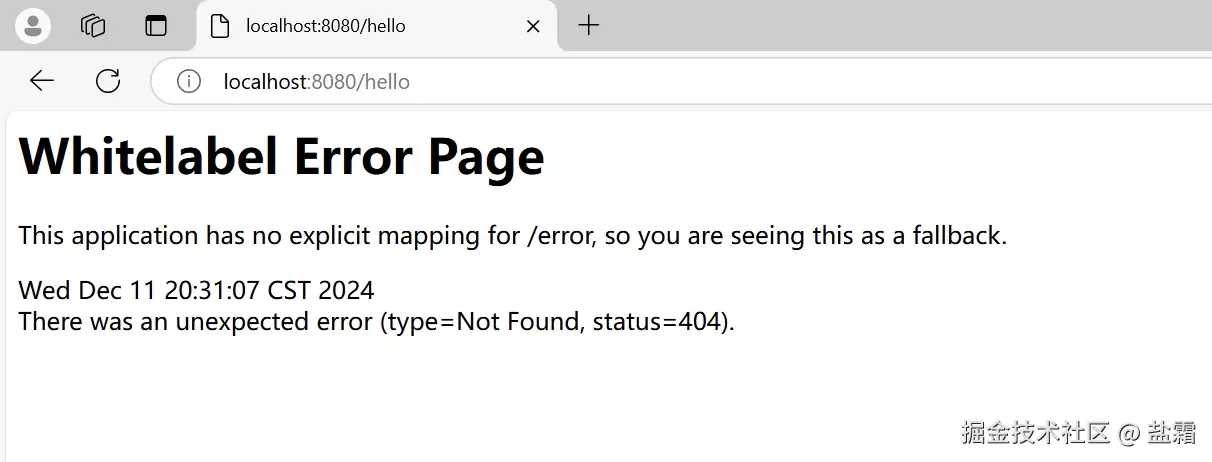Click the address bar URL text
This screenshot has width=1212, height=462.
[x=316, y=81]
